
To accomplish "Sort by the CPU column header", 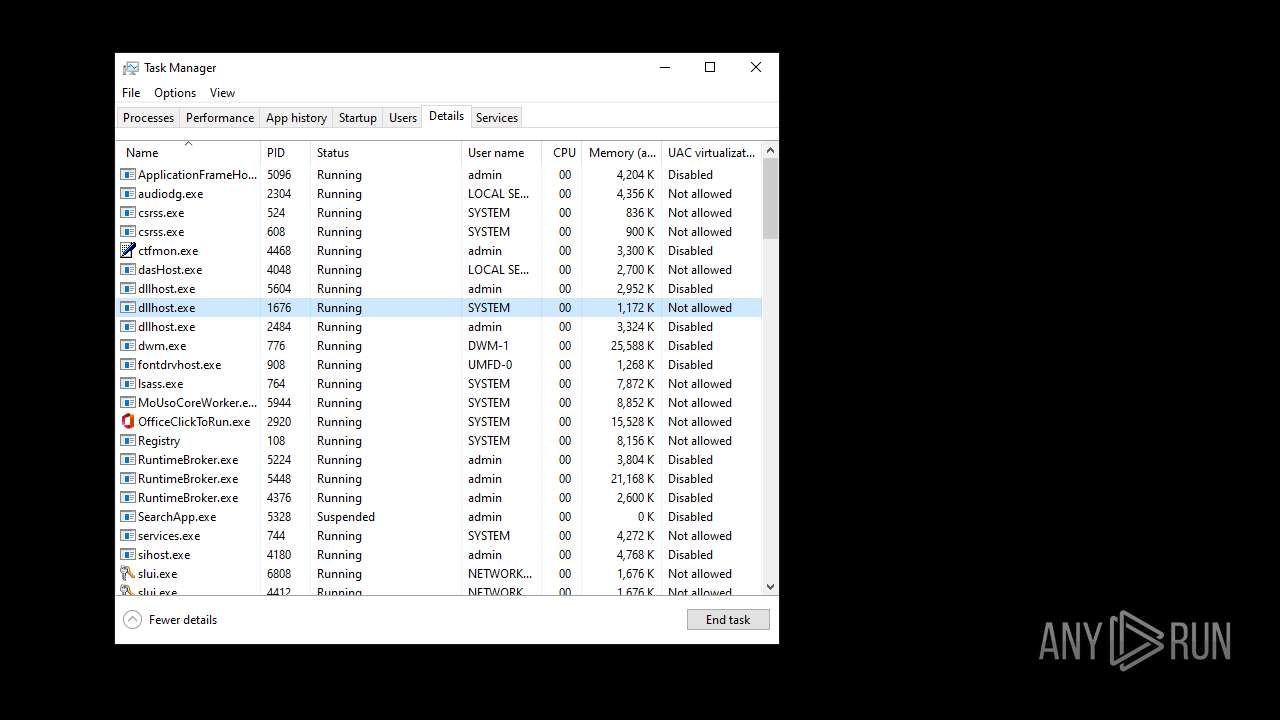I will click(x=563, y=153).
